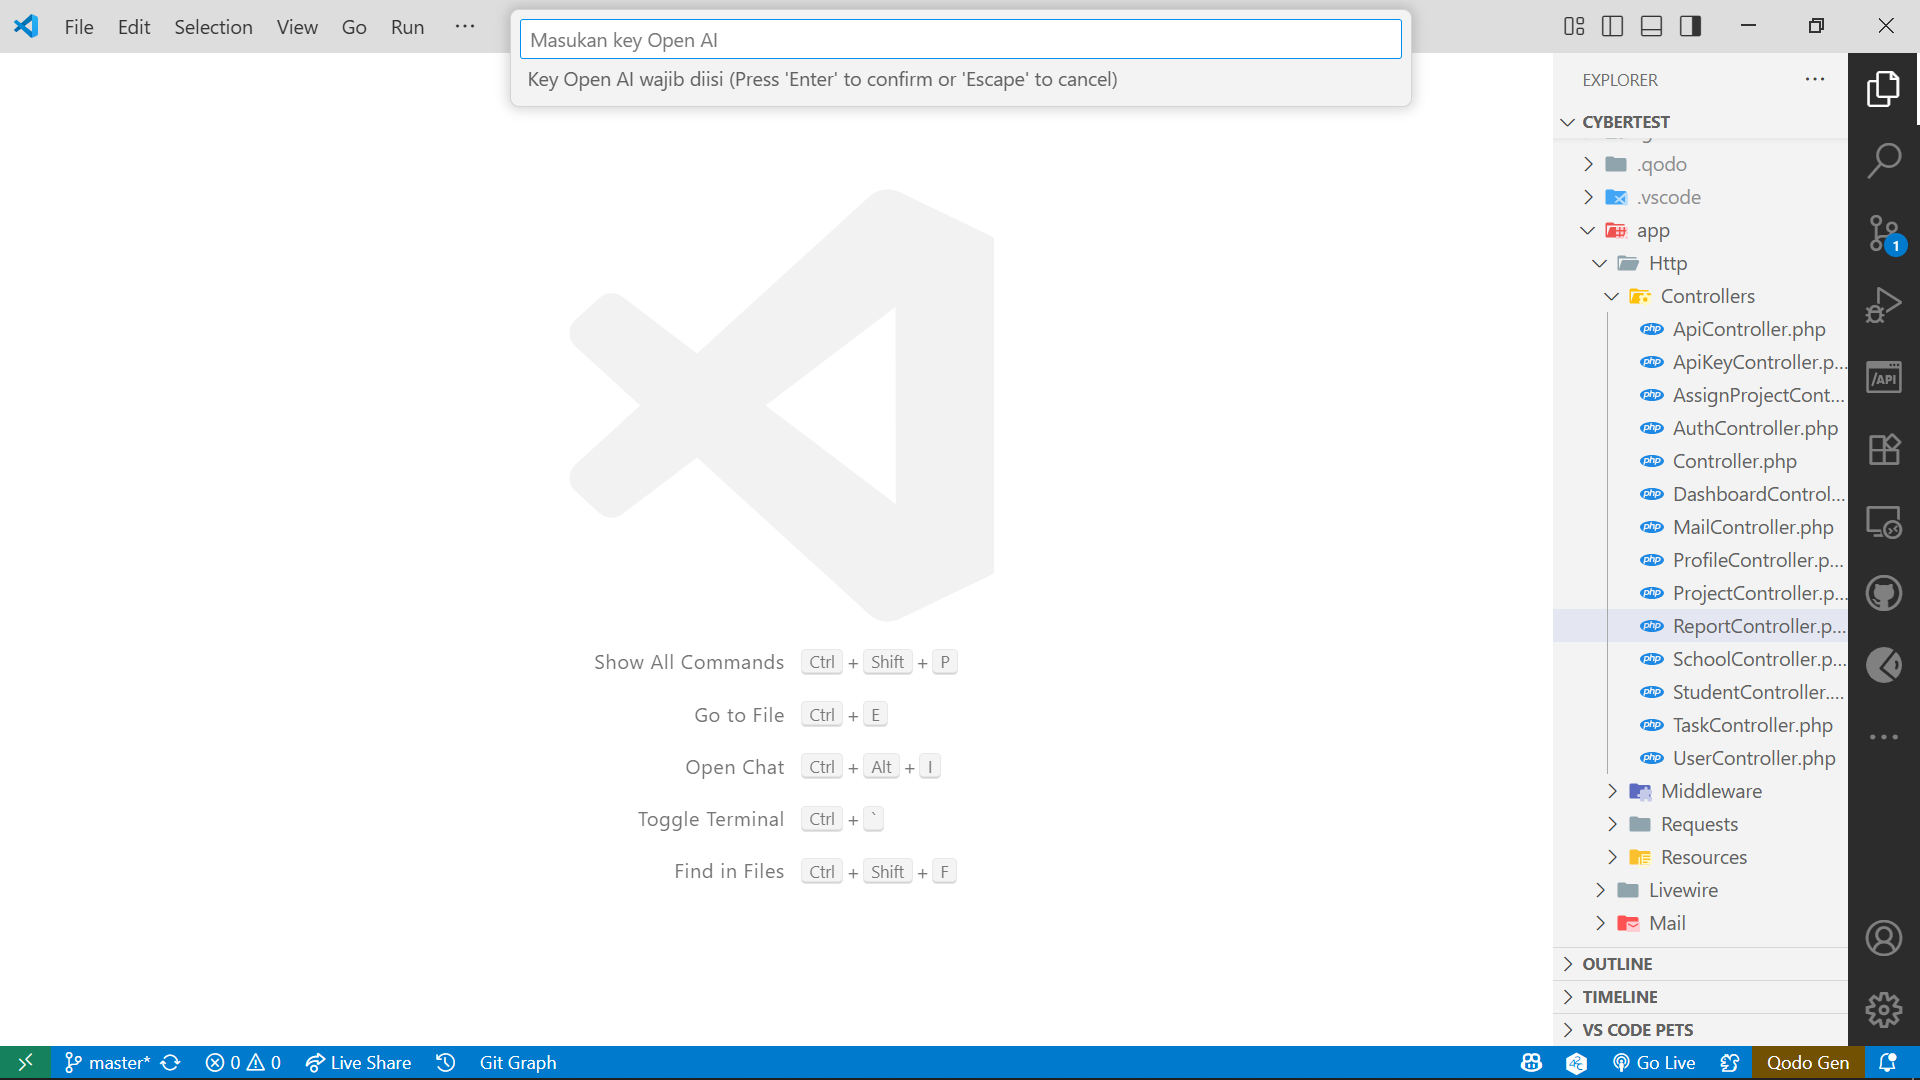Focus the Masukan key Open AI input
The height and width of the screenshot is (1080, 1920).
[x=960, y=40]
